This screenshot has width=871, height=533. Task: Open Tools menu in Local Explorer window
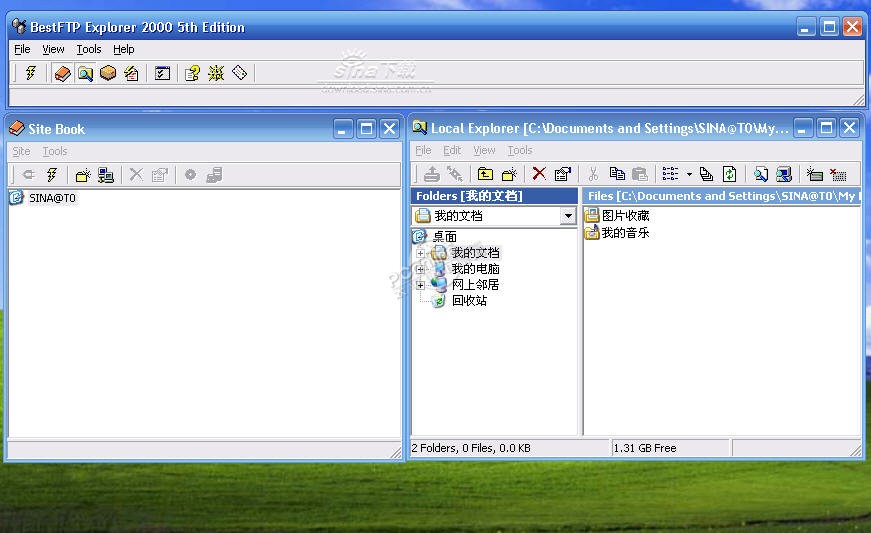[520, 150]
